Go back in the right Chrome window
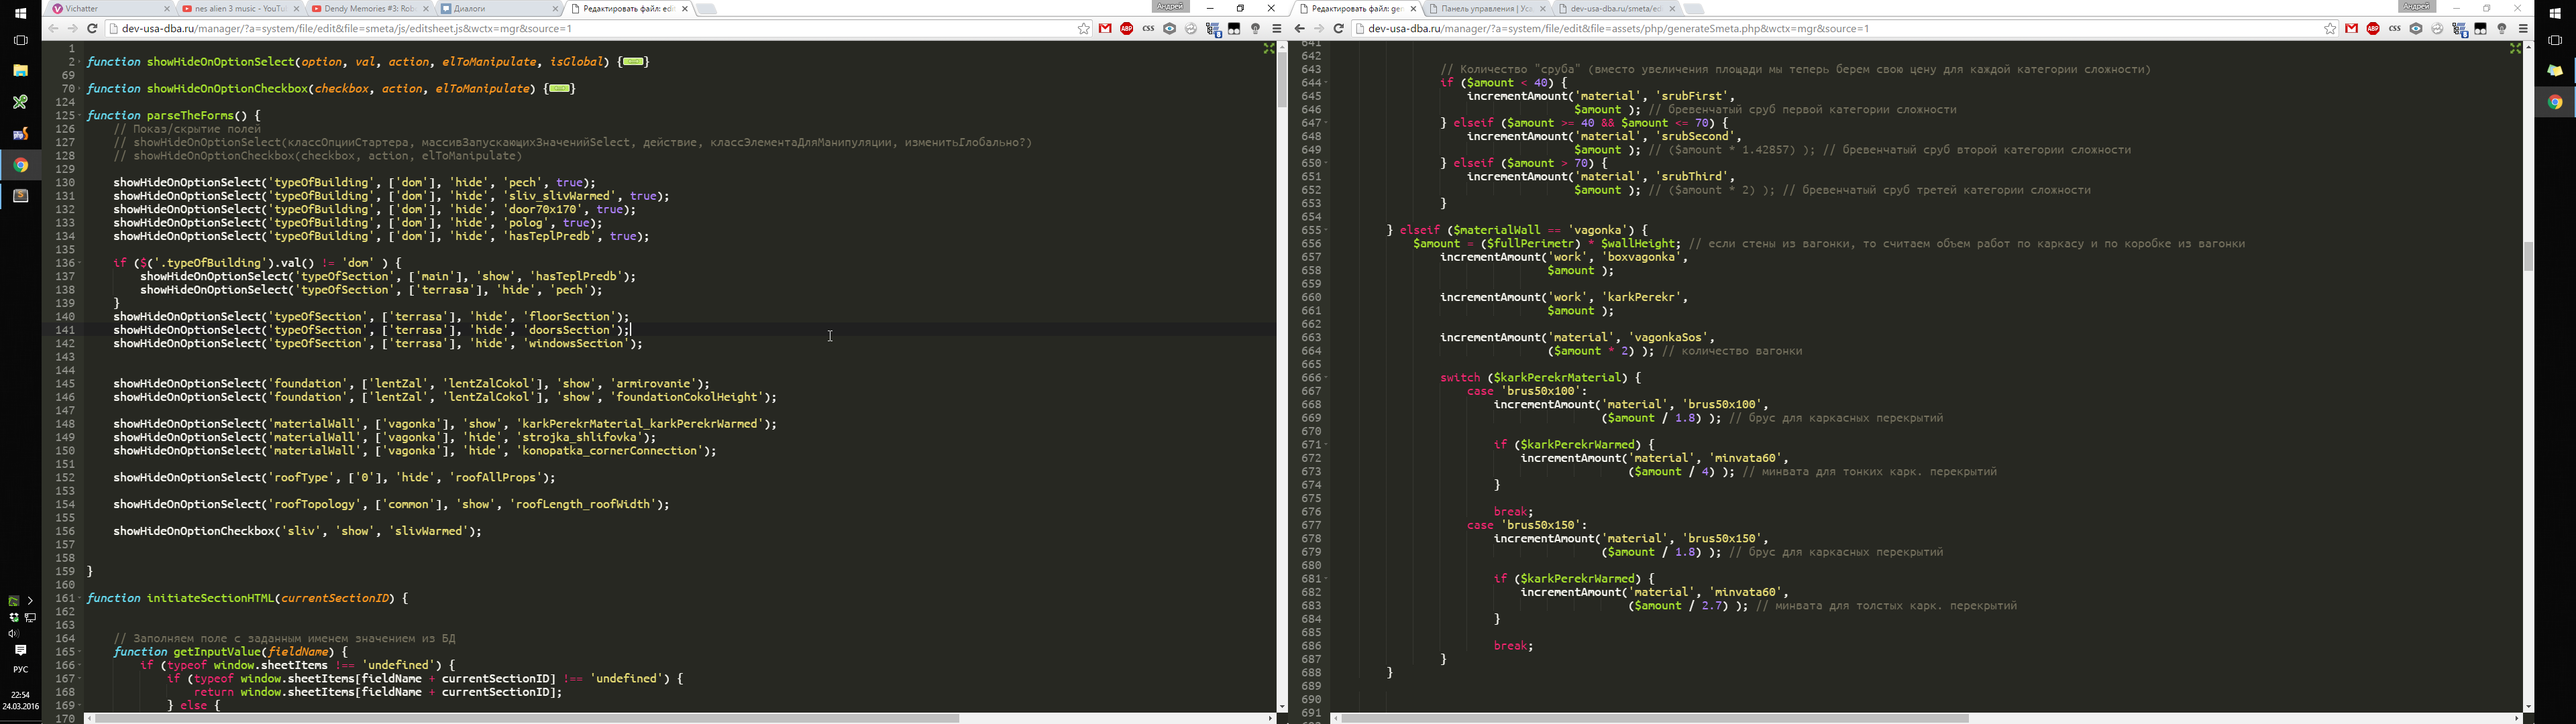Viewport: 2576px width, 724px height. point(1299,29)
